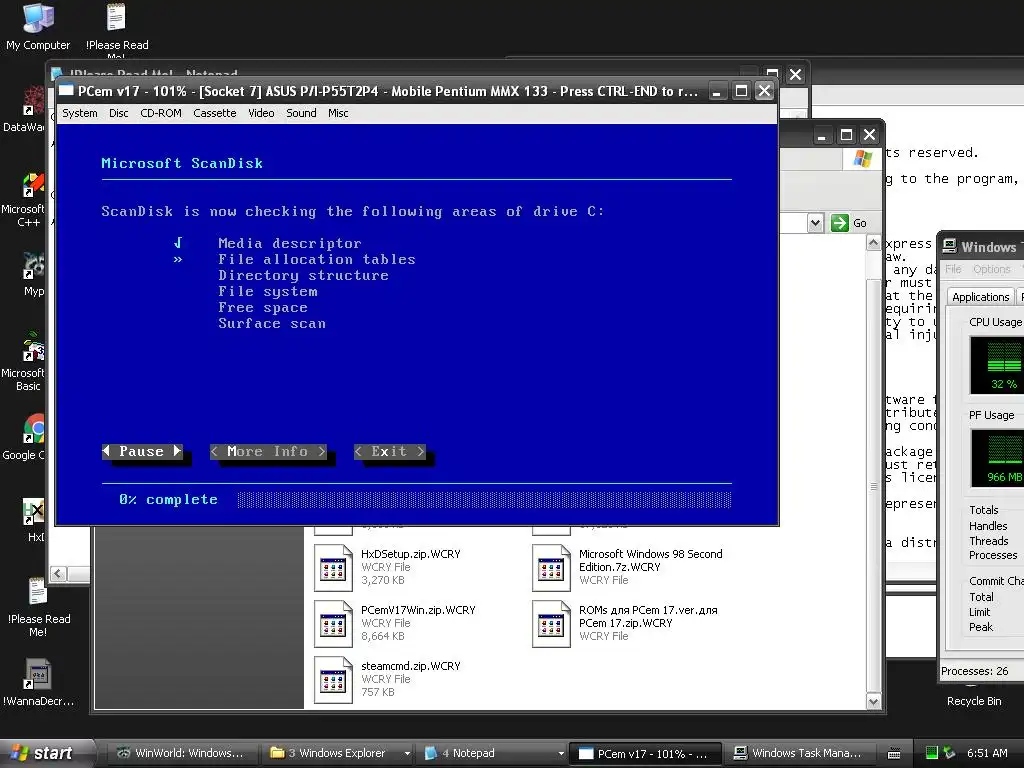Open the DataWa desktop shortcut
Screen dimensions: 1024x768
[x=24, y=110]
